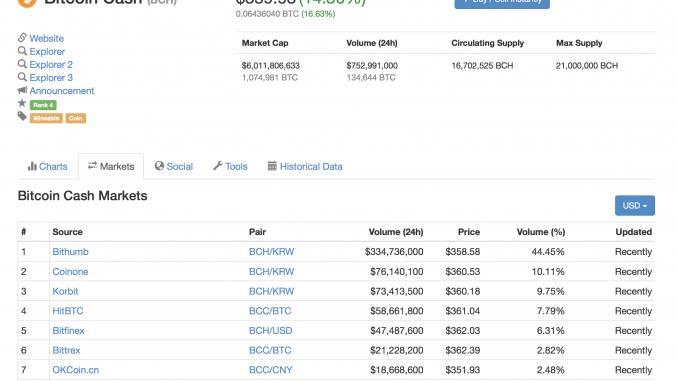Click the BCH/KRW pair in Coinone row
The width and height of the screenshot is (678, 381).
(272, 272)
